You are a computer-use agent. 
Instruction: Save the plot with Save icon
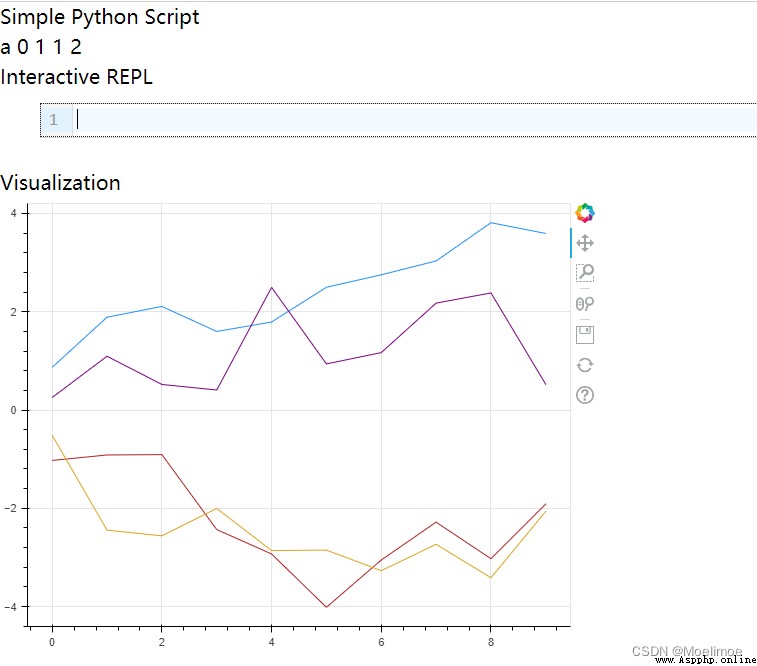coord(585,334)
